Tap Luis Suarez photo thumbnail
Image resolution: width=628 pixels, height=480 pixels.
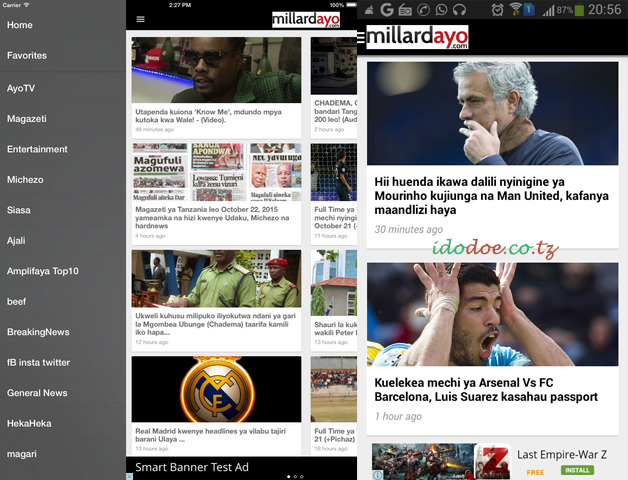tap(492, 314)
